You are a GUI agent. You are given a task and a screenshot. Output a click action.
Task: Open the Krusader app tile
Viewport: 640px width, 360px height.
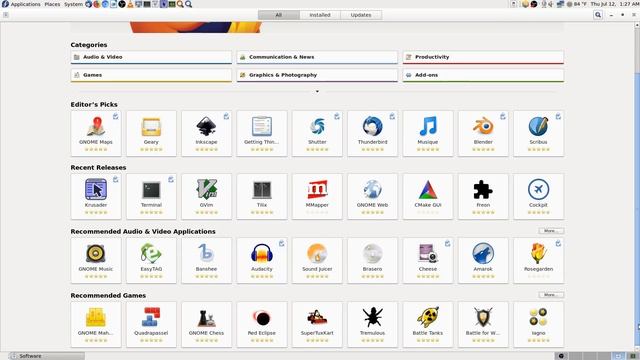(x=96, y=196)
